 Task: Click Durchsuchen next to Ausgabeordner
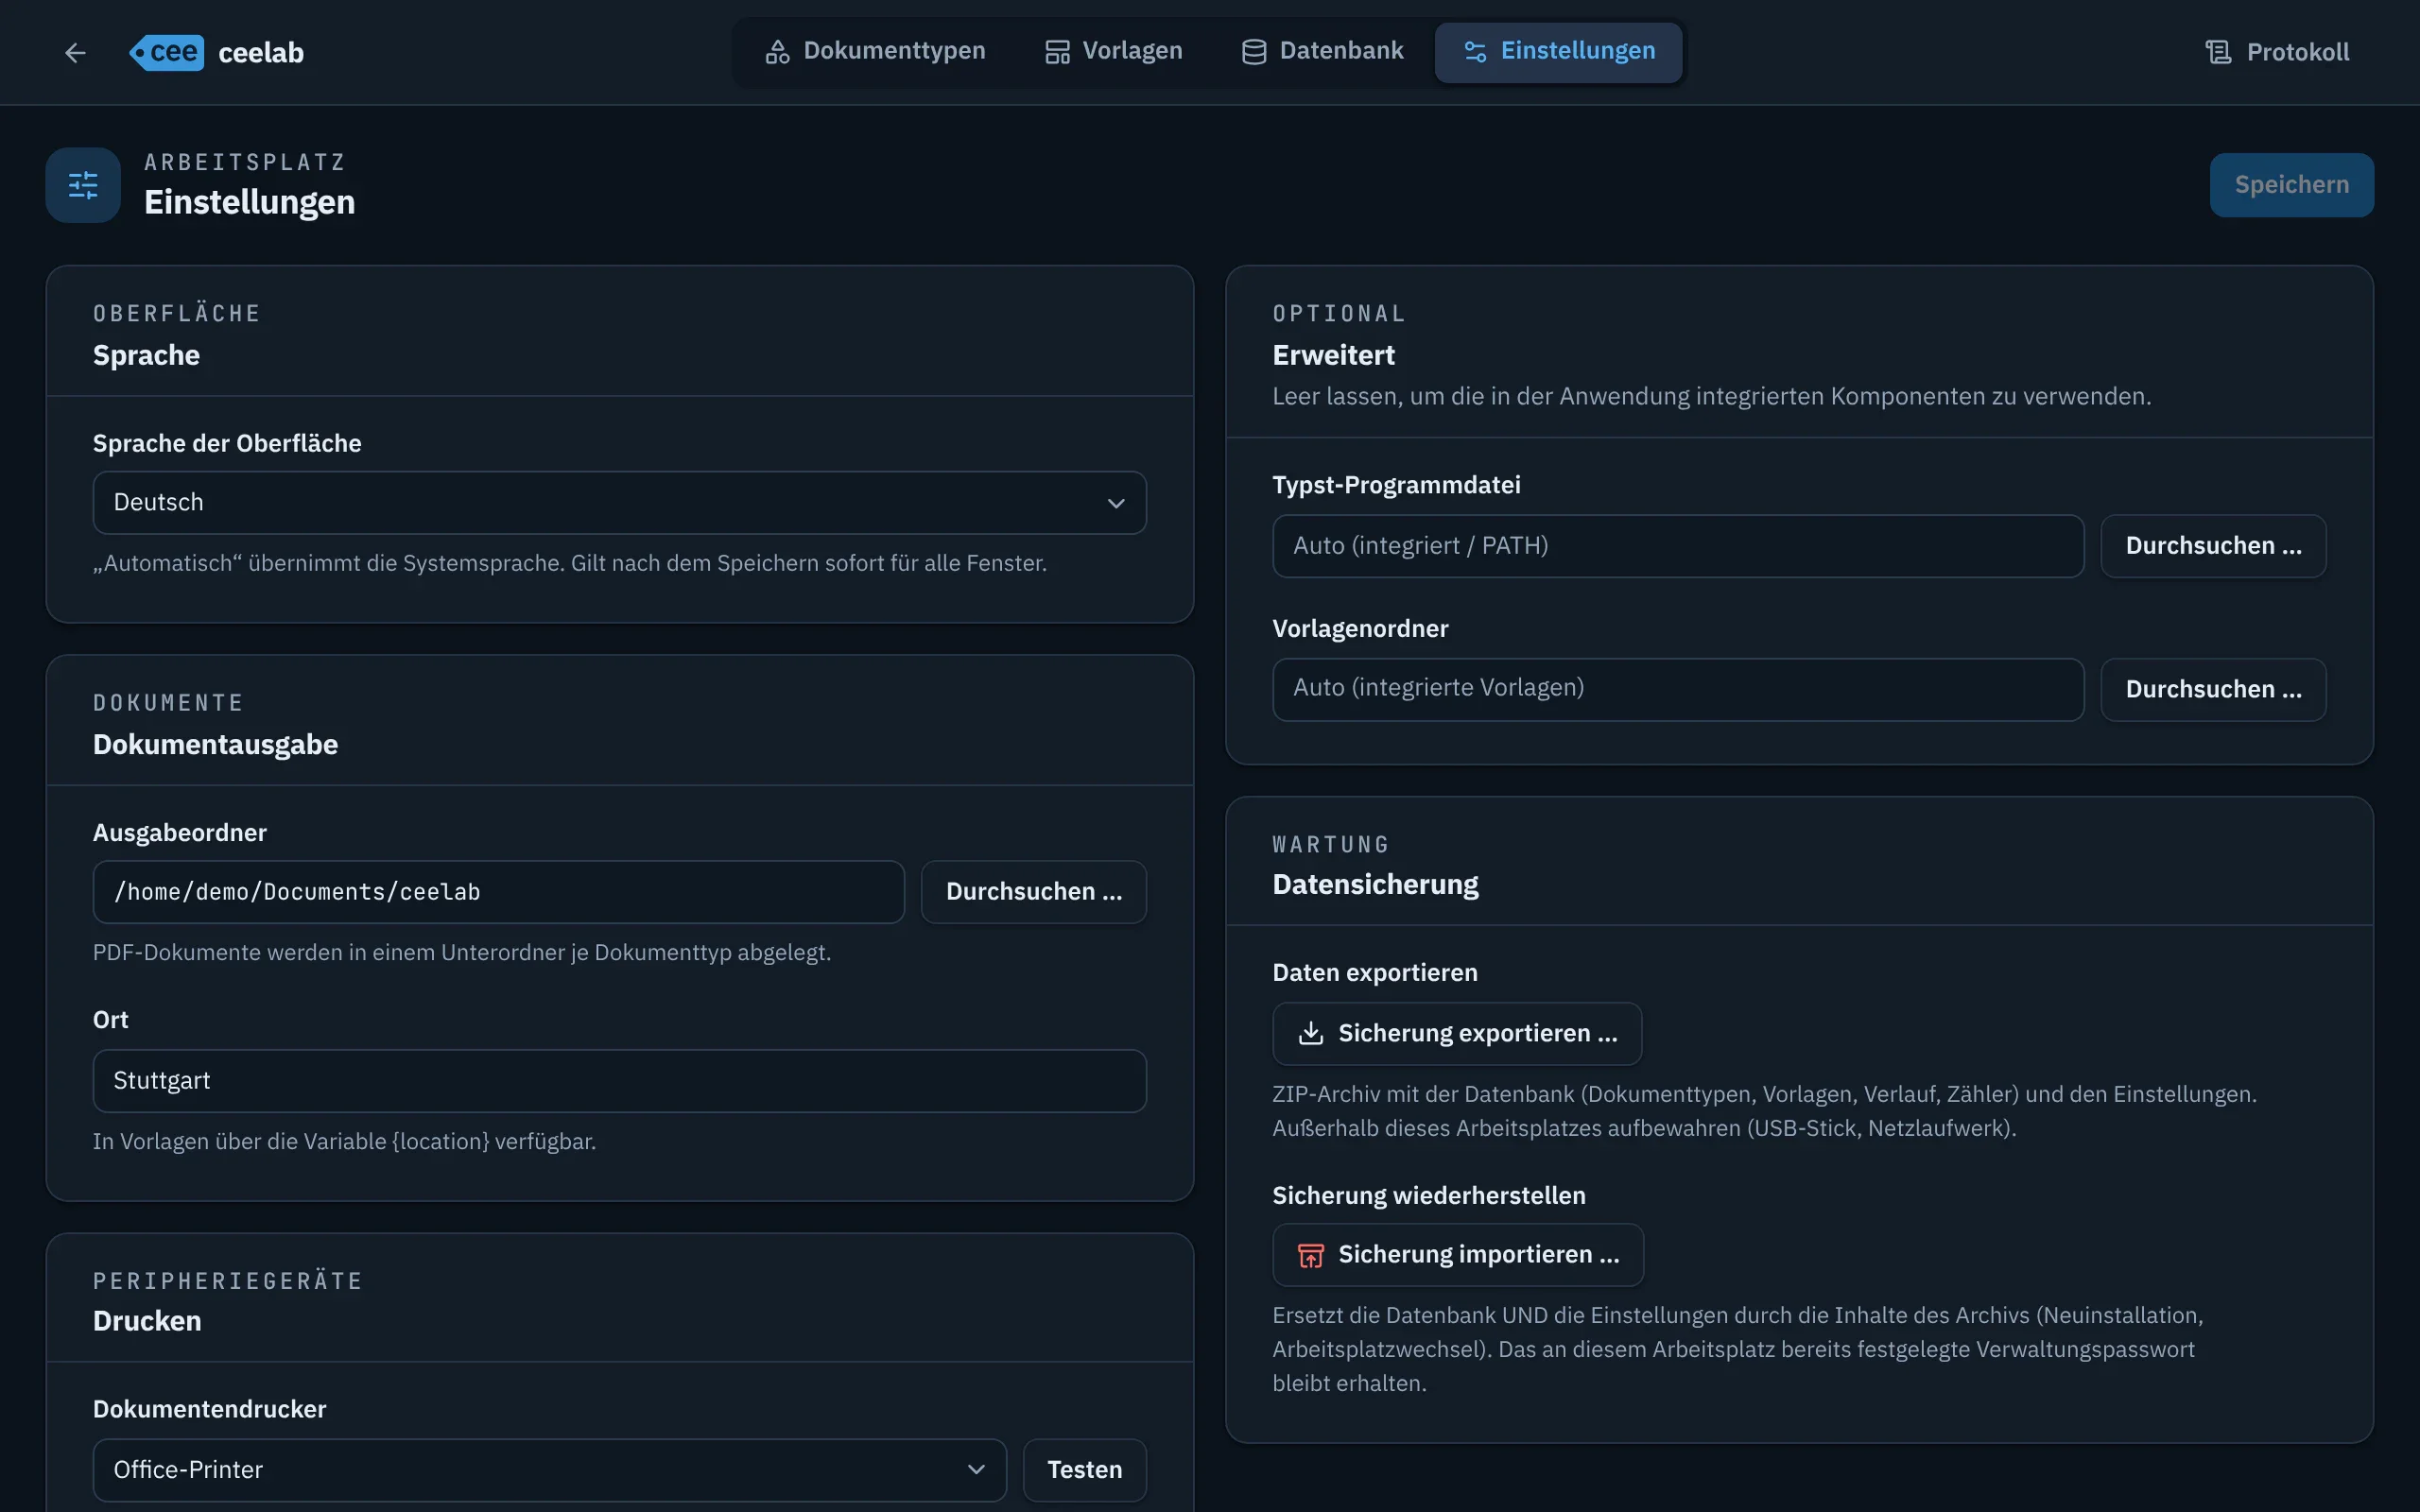click(1034, 892)
